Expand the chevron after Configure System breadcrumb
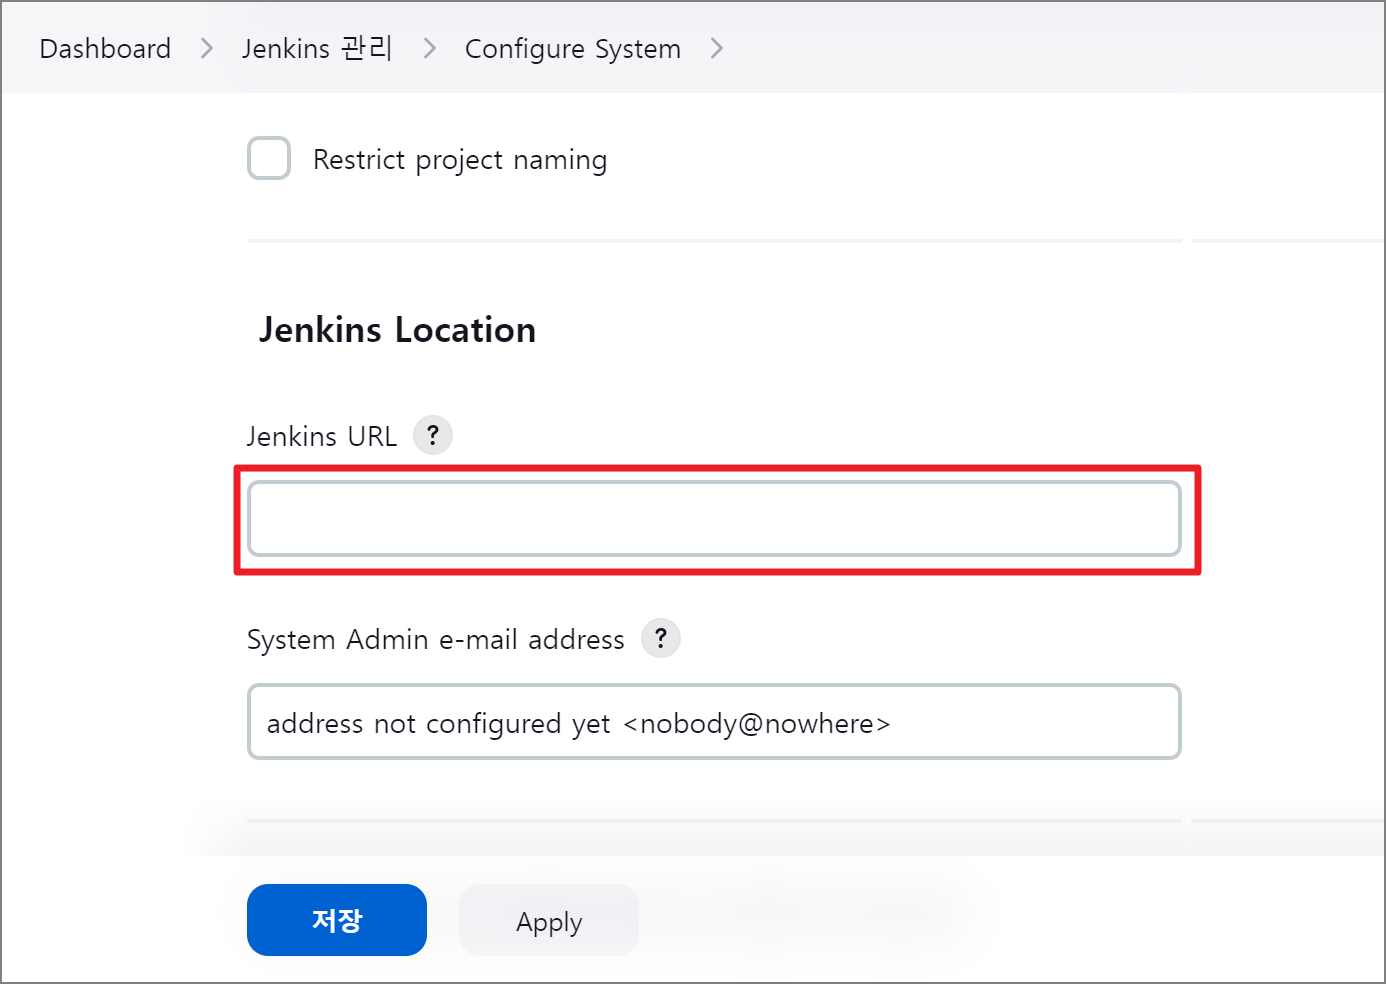The image size is (1386, 984). pyautogui.click(x=716, y=48)
